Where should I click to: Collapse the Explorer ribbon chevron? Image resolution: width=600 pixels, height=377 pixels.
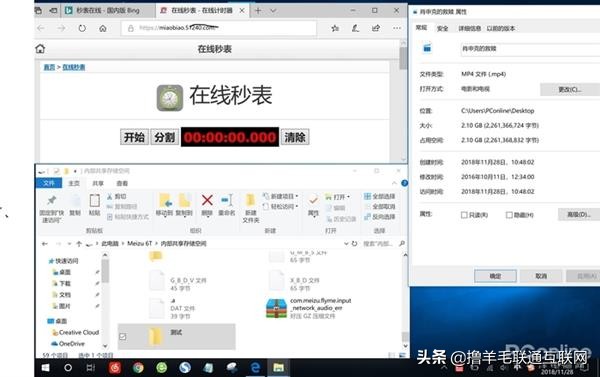(394, 183)
